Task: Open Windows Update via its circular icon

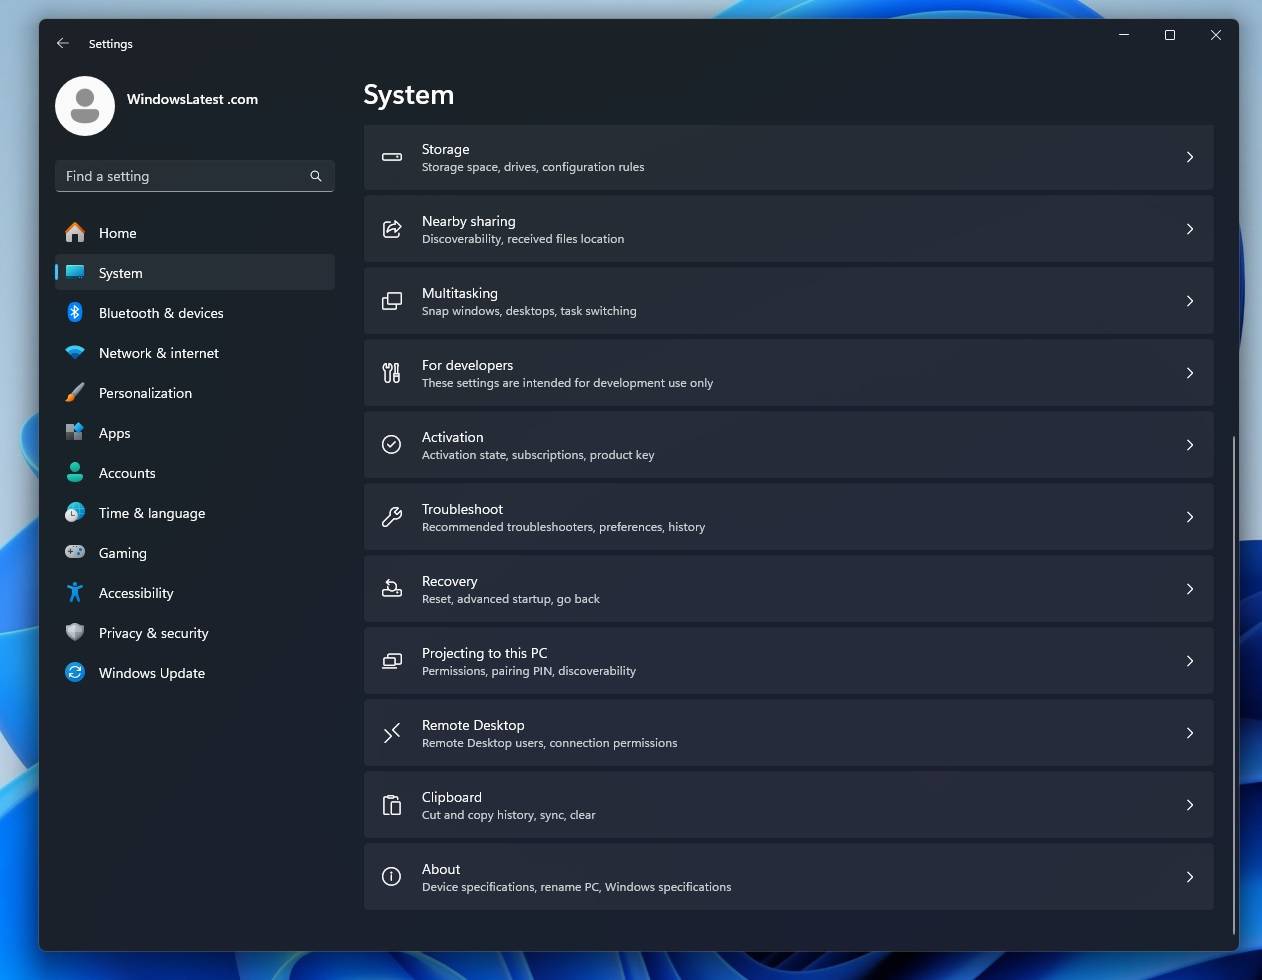Action: click(75, 673)
